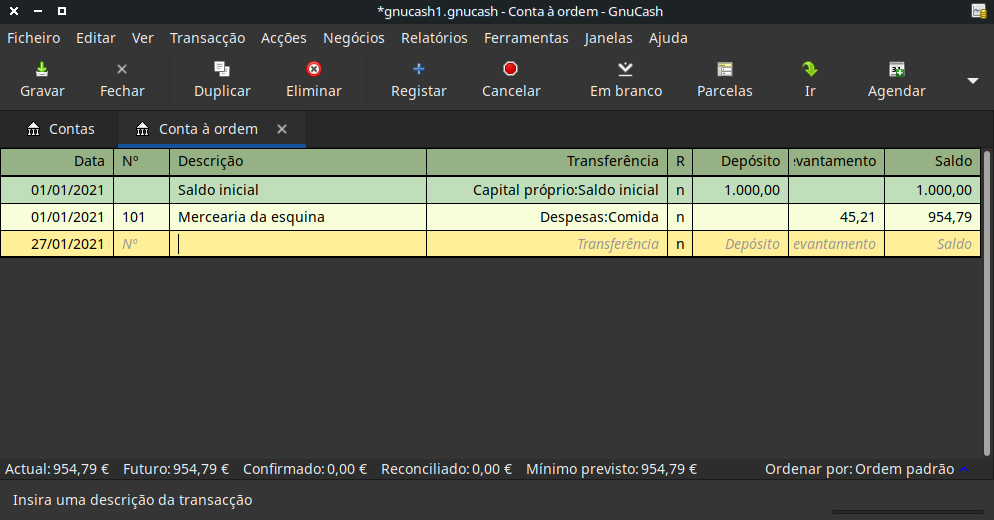The width and height of the screenshot is (994, 520).
Task: Click the Ir jump arrow icon
Action: (x=810, y=70)
